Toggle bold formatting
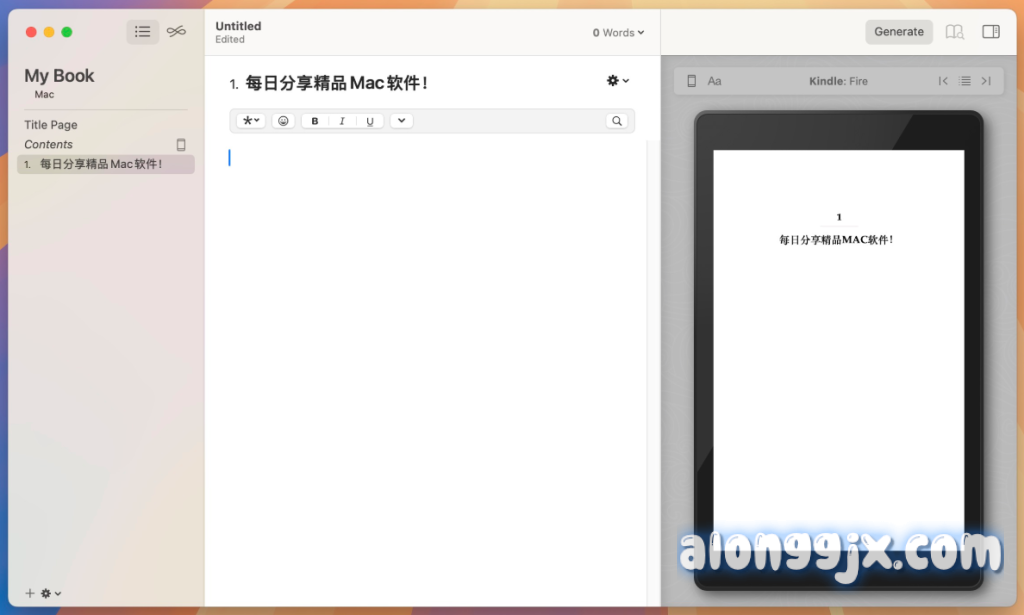The image size is (1024, 615). tap(315, 121)
